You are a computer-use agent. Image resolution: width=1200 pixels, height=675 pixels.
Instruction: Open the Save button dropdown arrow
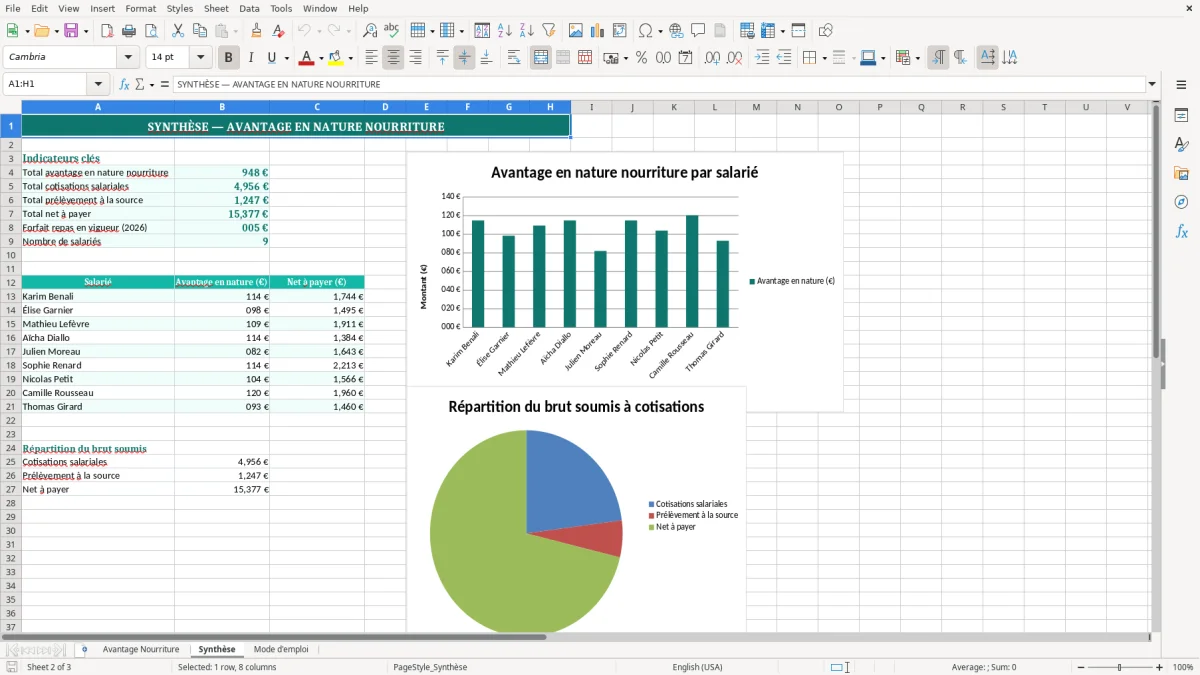pos(85,31)
